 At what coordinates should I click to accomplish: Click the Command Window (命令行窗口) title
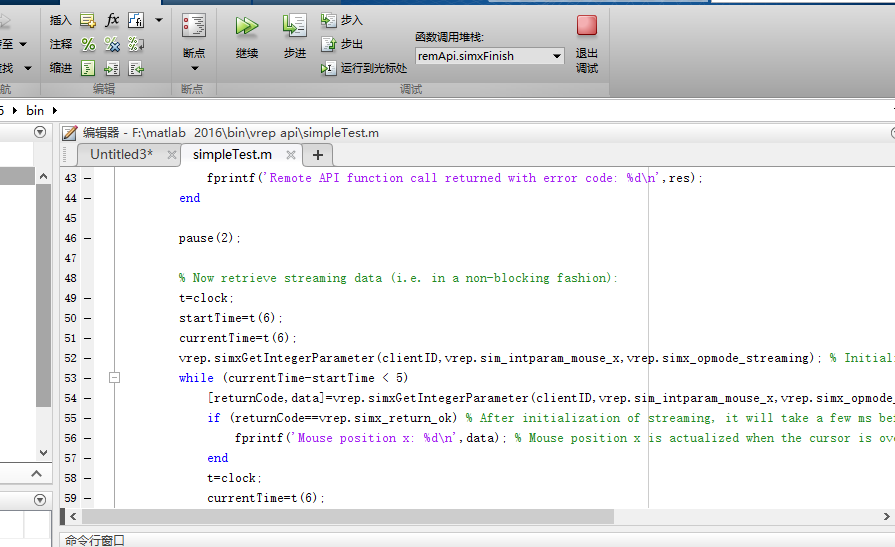[x=95, y=540]
